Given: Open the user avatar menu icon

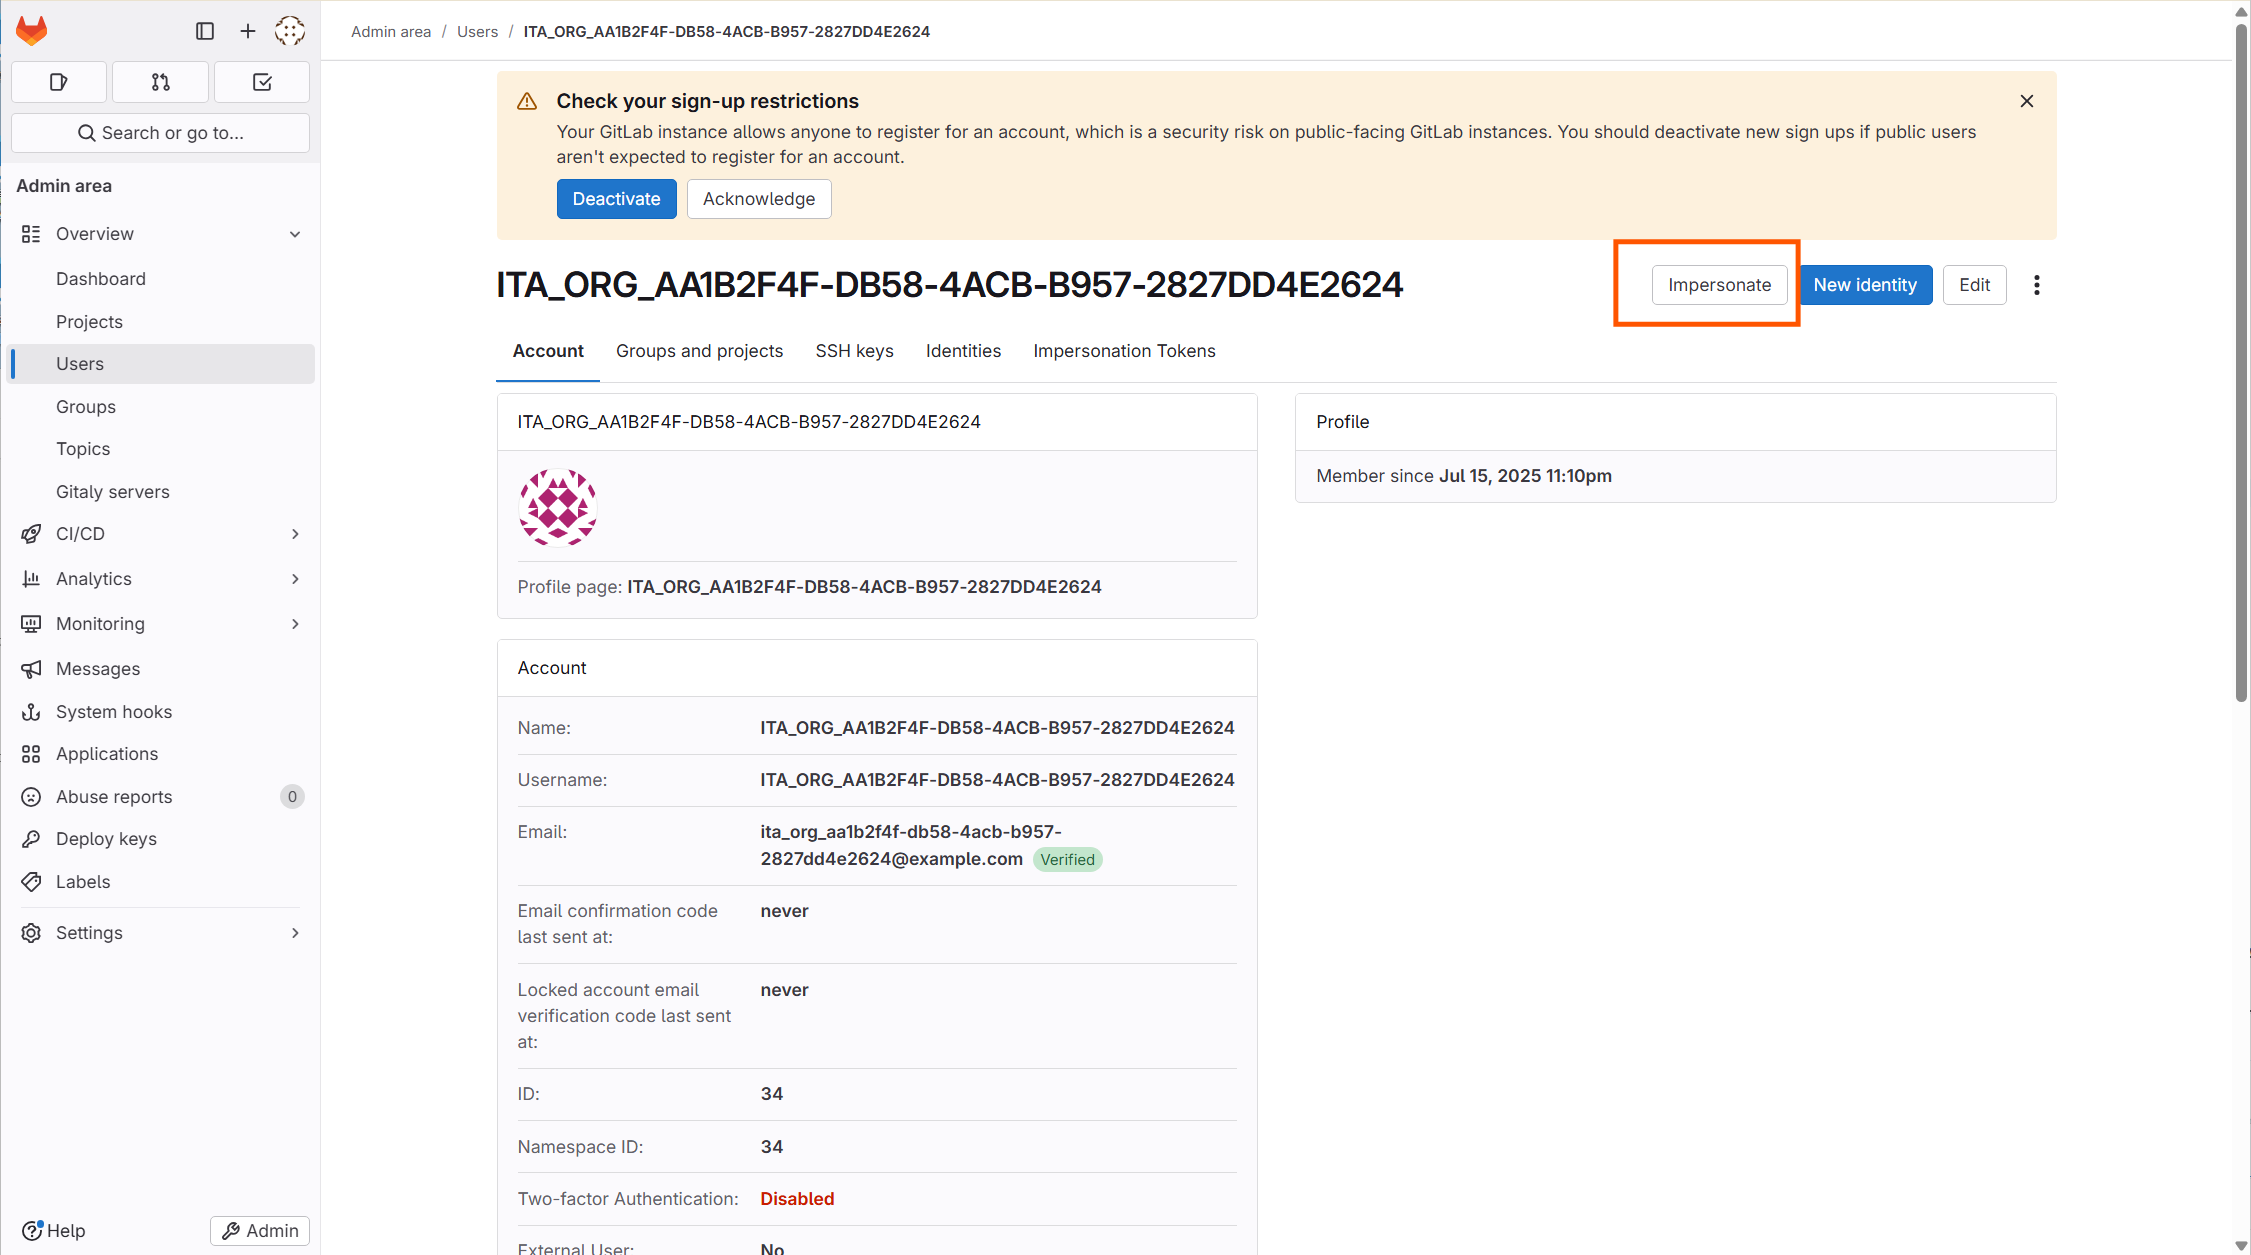Looking at the screenshot, I should coord(290,31).
